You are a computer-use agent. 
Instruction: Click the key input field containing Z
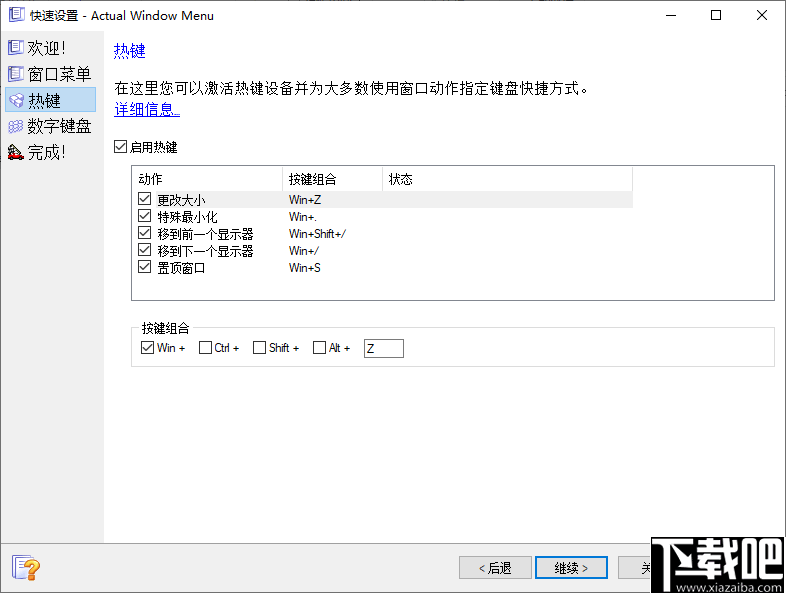tap(383, 348)
